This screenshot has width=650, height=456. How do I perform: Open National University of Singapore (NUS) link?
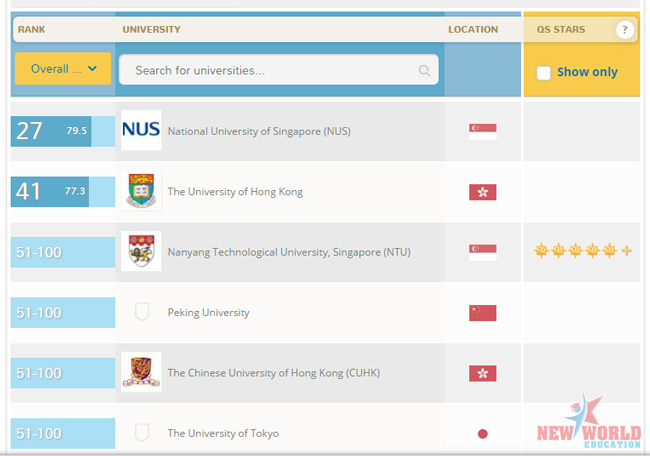pos(259,131)
